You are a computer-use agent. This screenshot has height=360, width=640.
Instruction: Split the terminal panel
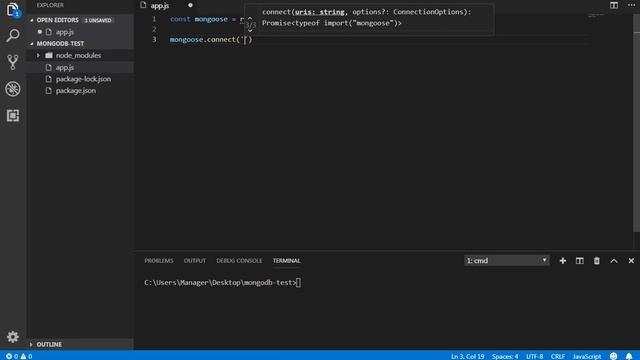pos(580,261)
